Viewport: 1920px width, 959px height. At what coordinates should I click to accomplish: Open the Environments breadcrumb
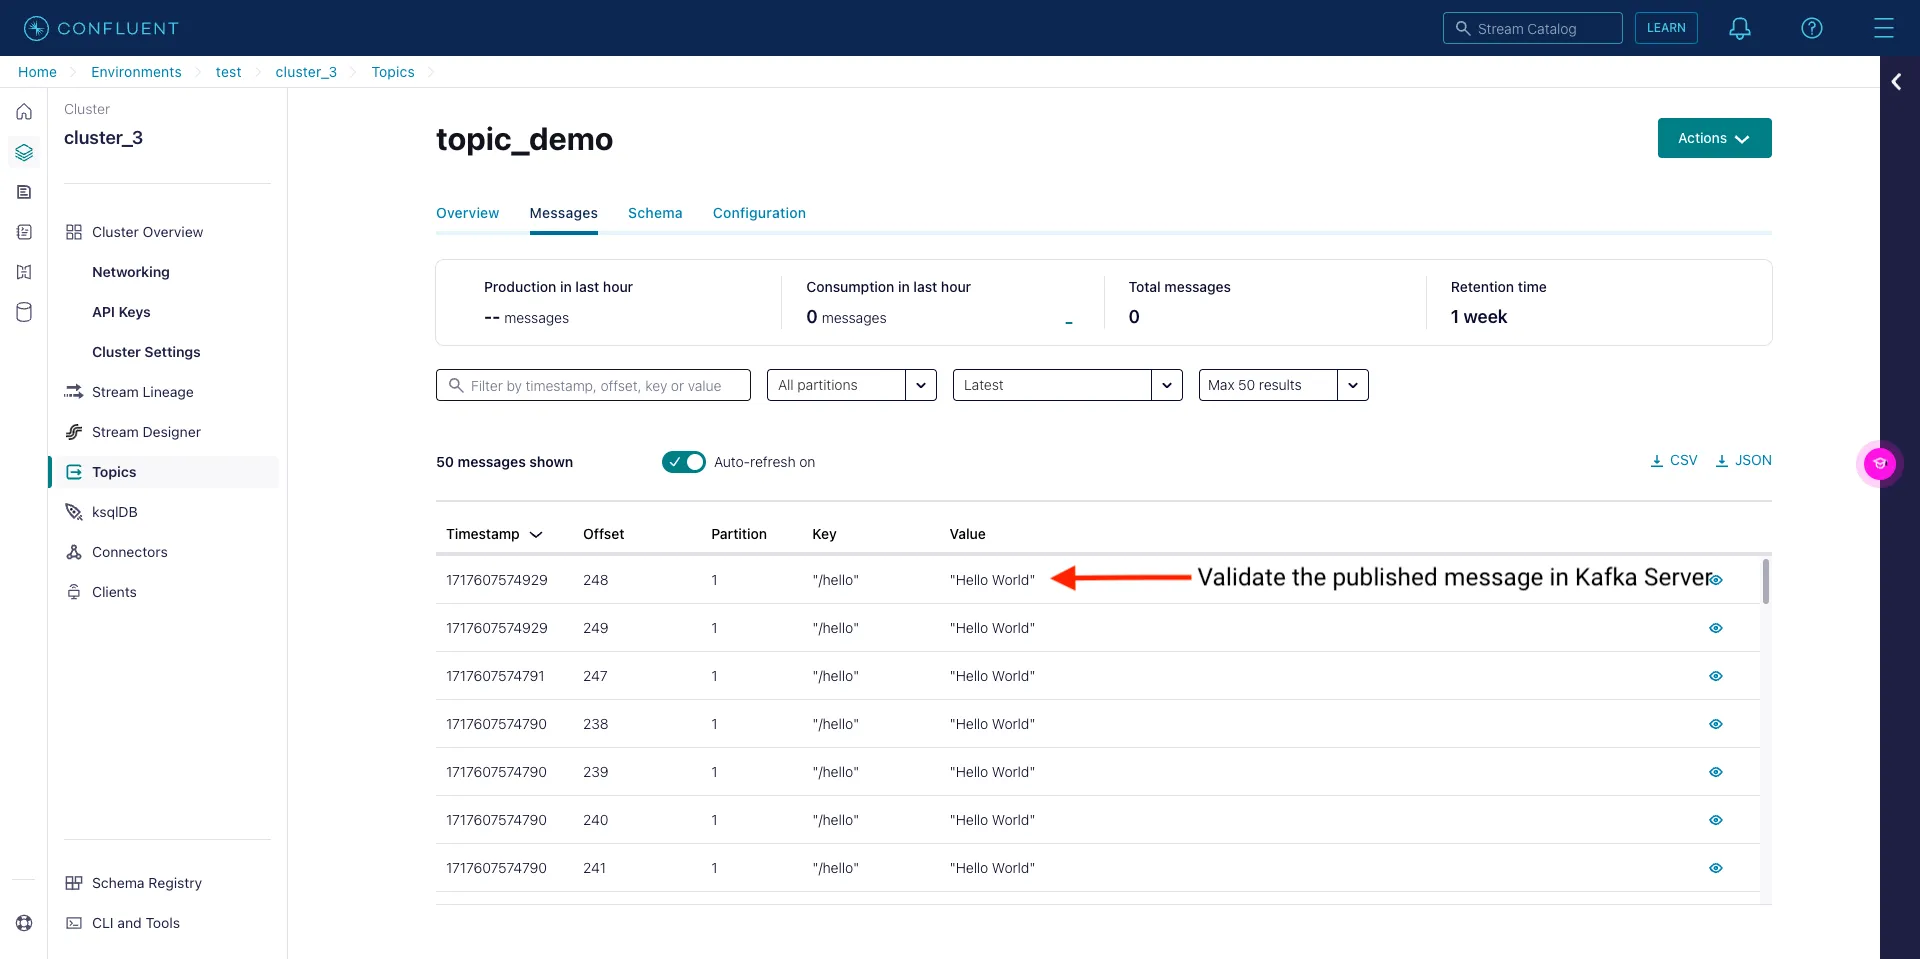[136, 72]
